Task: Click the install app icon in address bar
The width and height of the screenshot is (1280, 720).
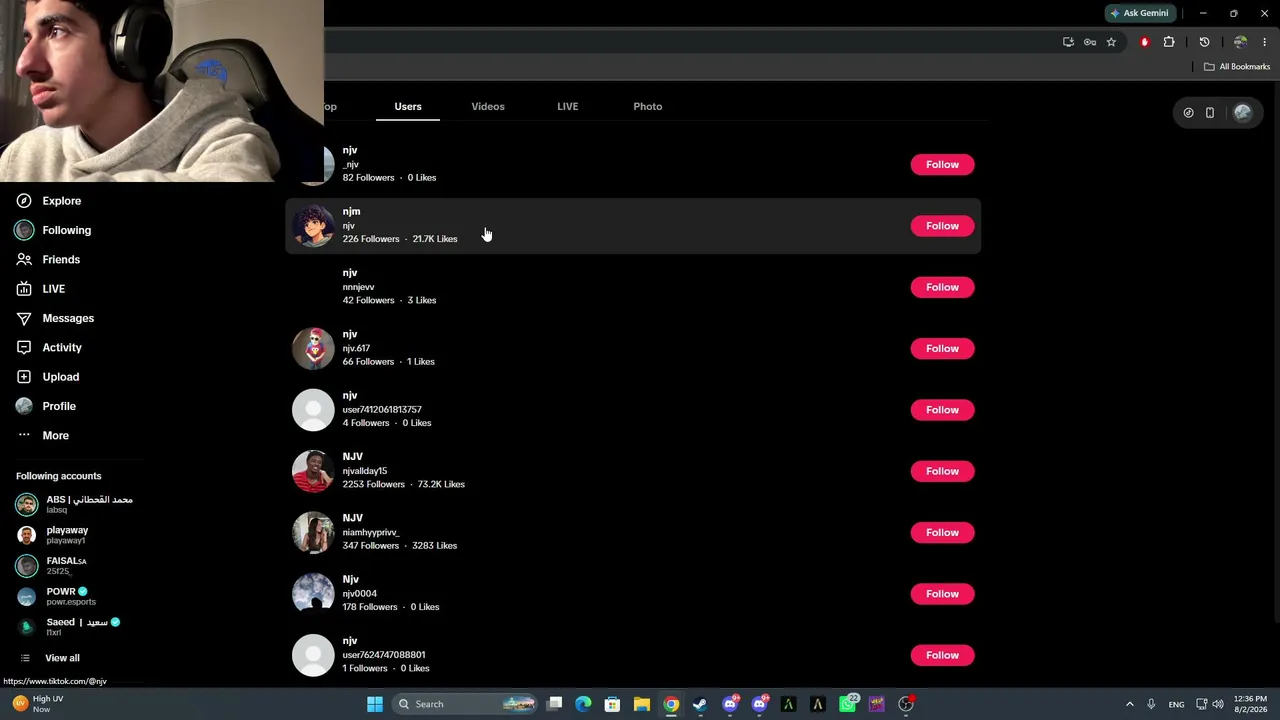Action: pos(1068,42)
